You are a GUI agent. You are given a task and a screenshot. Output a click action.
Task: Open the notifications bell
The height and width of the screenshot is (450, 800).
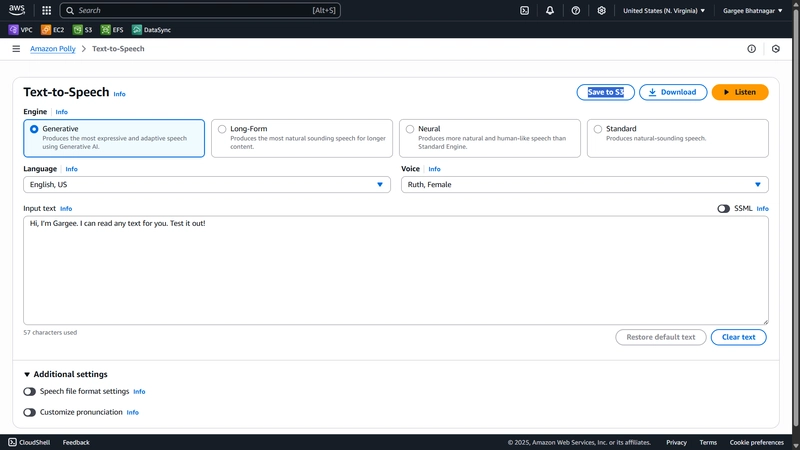(x=549, y=10)
